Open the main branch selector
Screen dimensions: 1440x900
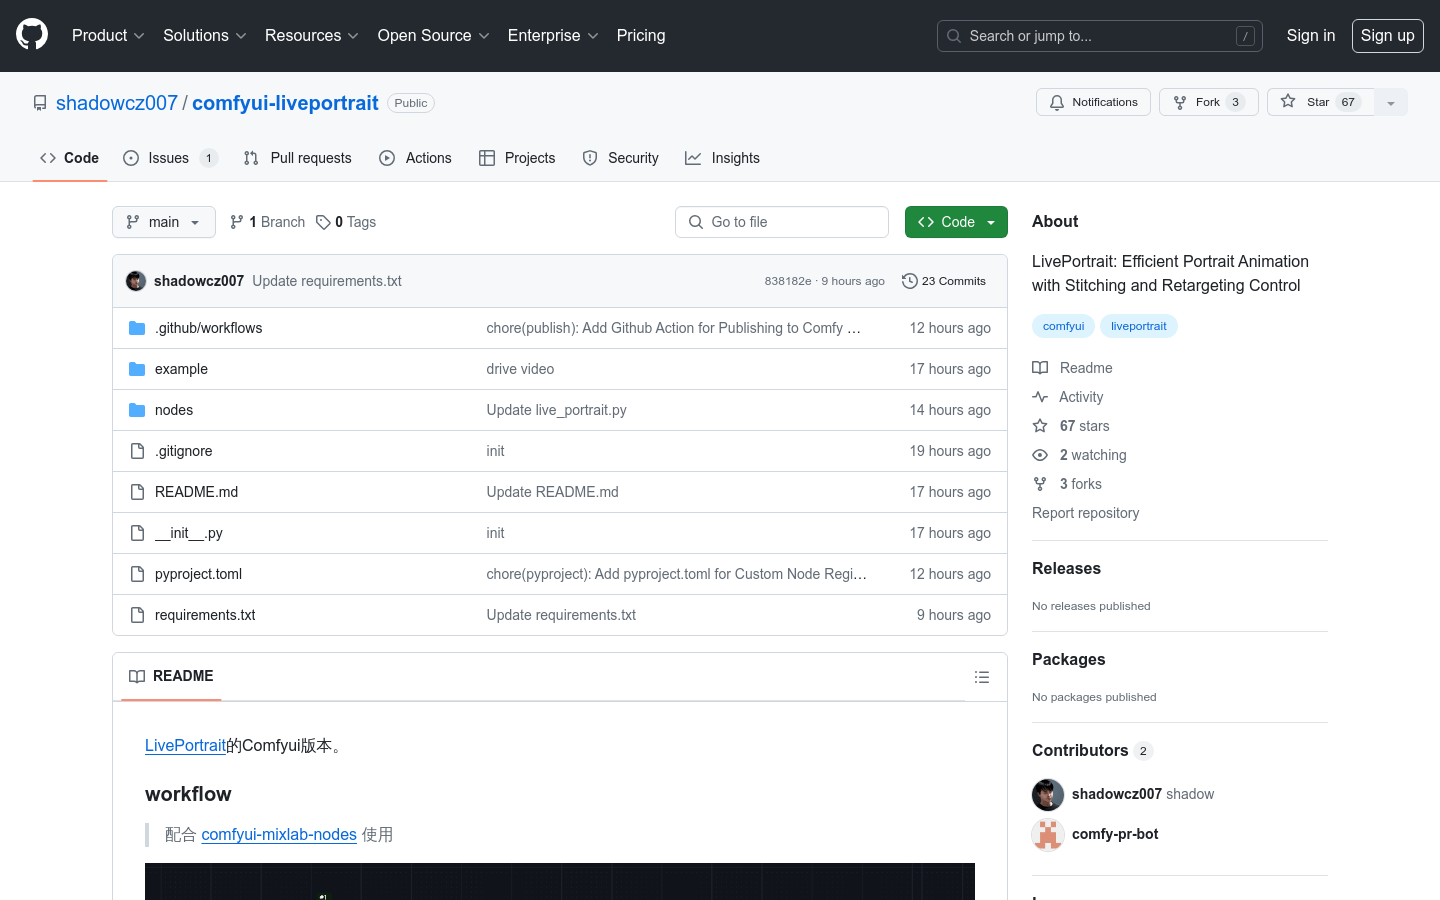coord(164,222)
